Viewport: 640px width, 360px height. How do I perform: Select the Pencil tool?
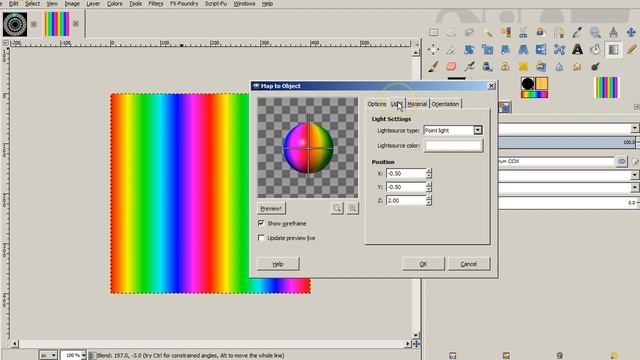(631, 49)
